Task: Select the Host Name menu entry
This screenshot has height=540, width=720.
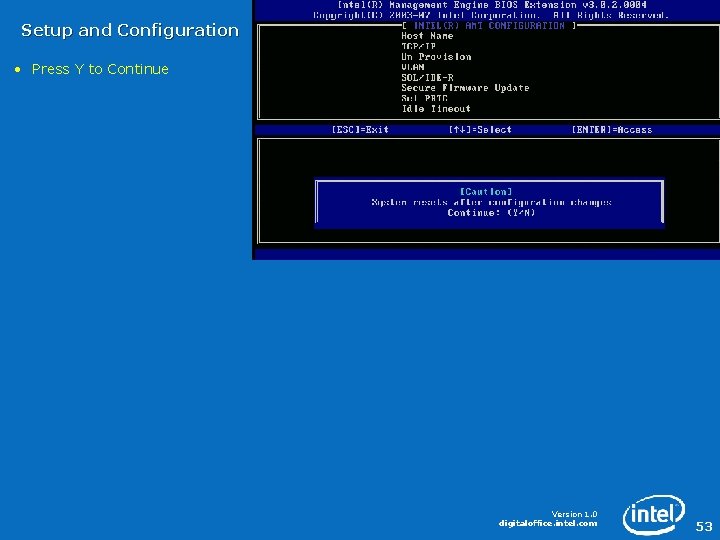Action: (427, 36)
